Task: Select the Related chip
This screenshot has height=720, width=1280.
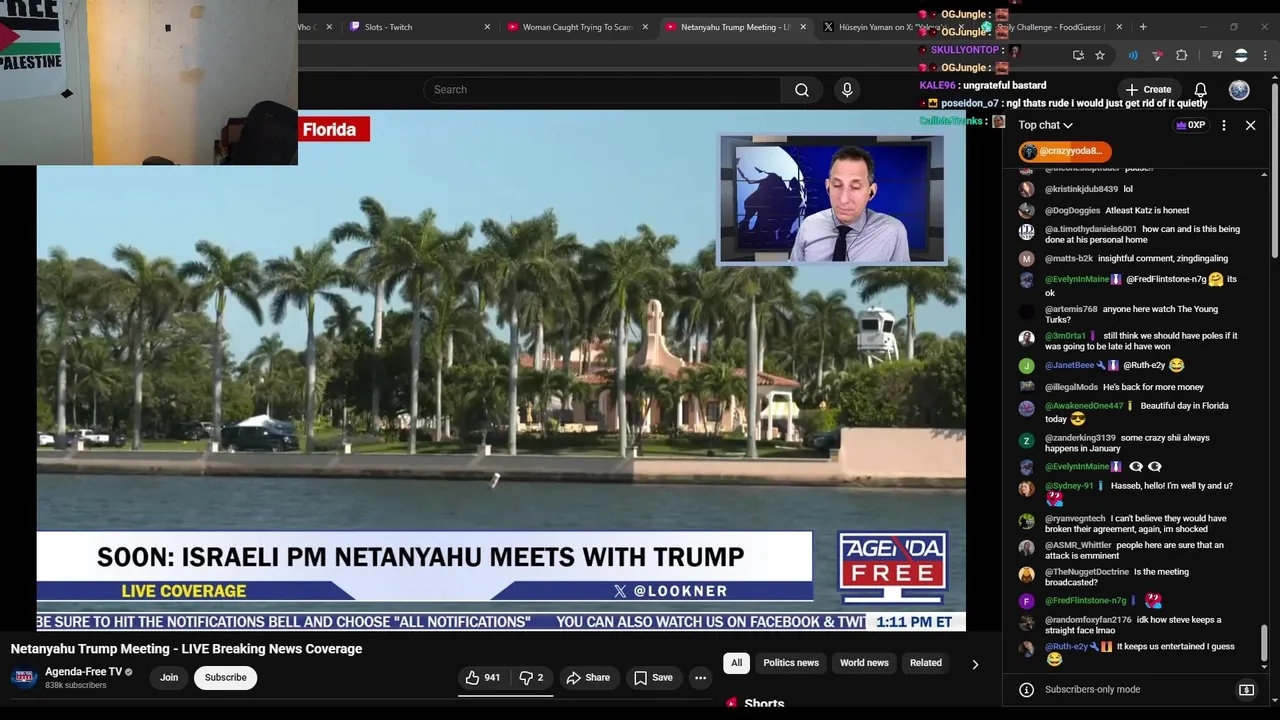Action: 926,663
